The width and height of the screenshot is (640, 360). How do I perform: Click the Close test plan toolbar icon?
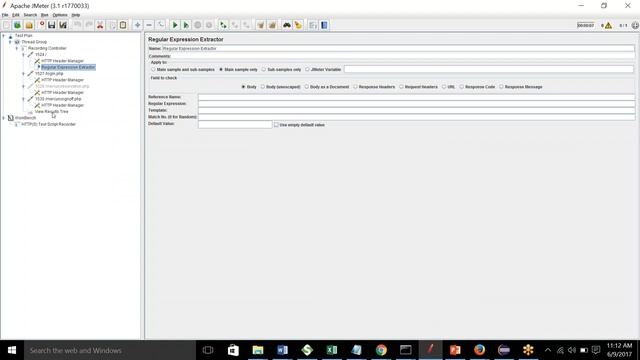click(41, 25)
